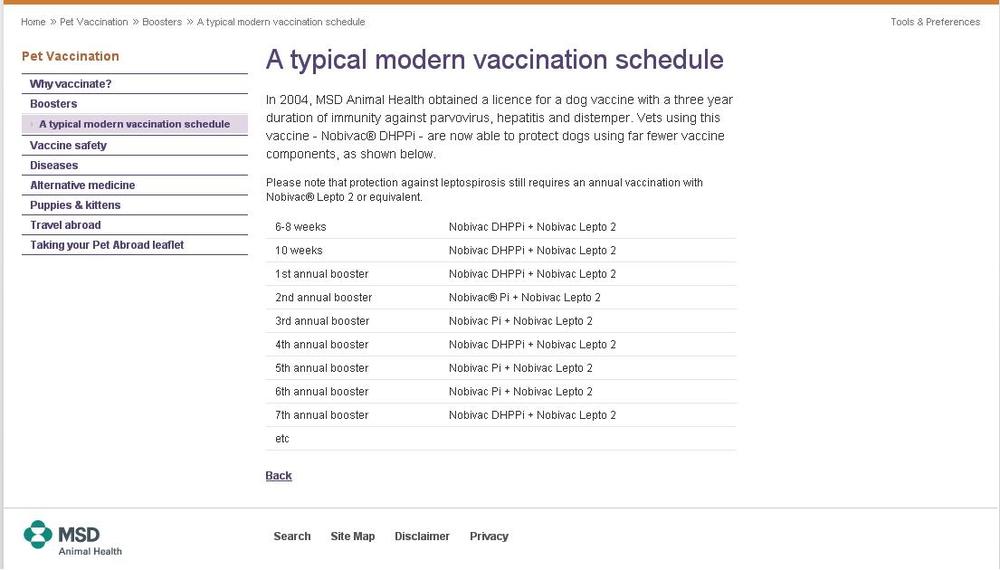Image resolution: width=1000 pixels, height=570 pixels.
Task: Open the Boosters sidebar section
Action: click(x=54, y=104)
